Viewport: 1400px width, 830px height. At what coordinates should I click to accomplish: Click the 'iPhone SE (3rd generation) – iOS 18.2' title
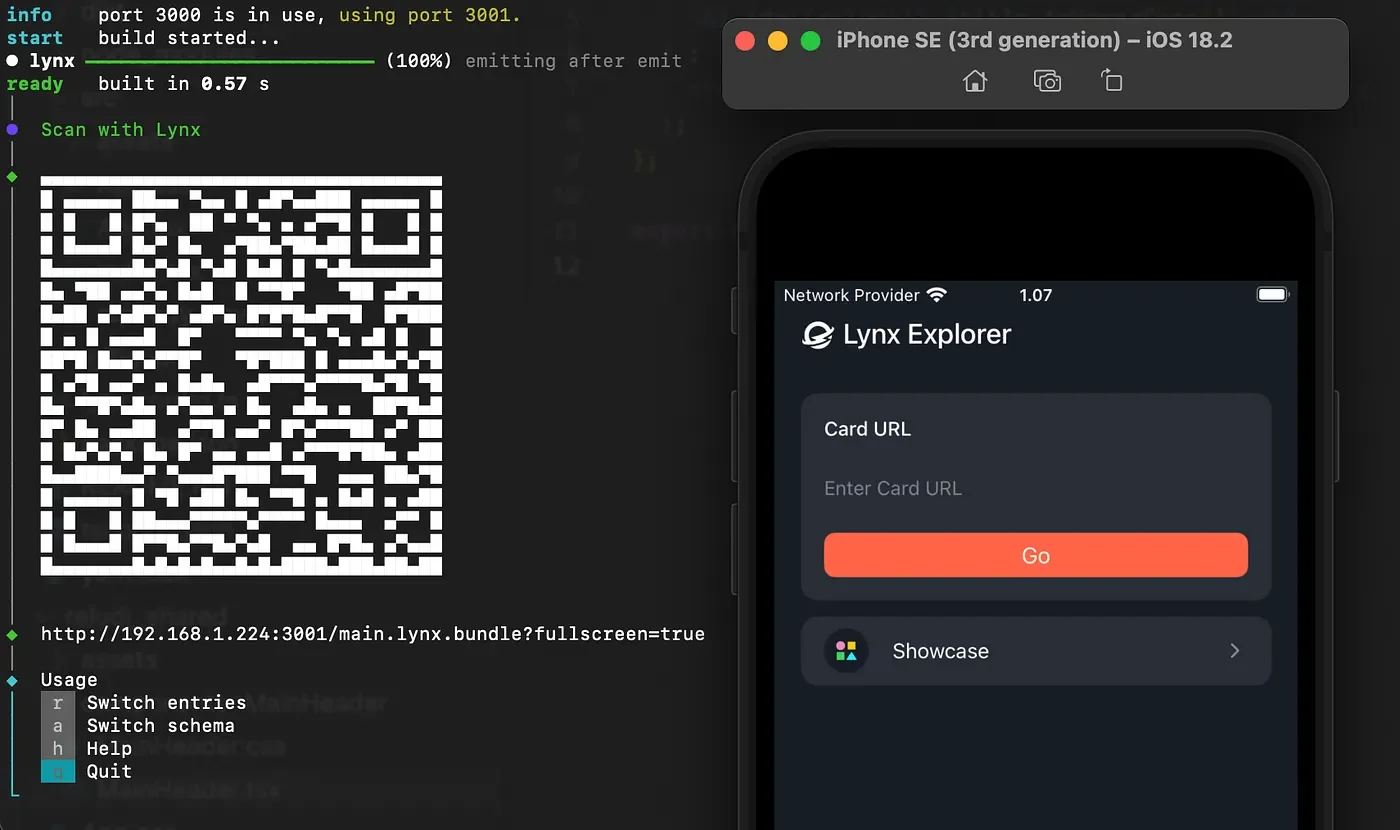point(1034,41)
